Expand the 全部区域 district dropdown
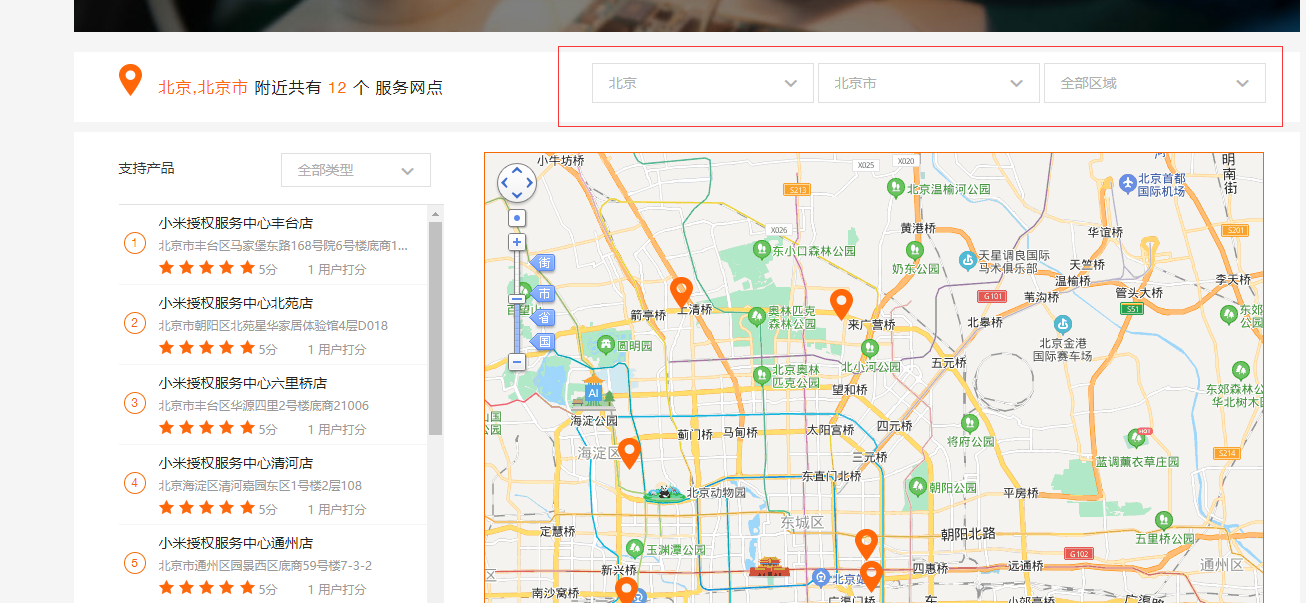Viewport: 1306px width, 603px height. pyautogui.click(x=1154, y=83)
